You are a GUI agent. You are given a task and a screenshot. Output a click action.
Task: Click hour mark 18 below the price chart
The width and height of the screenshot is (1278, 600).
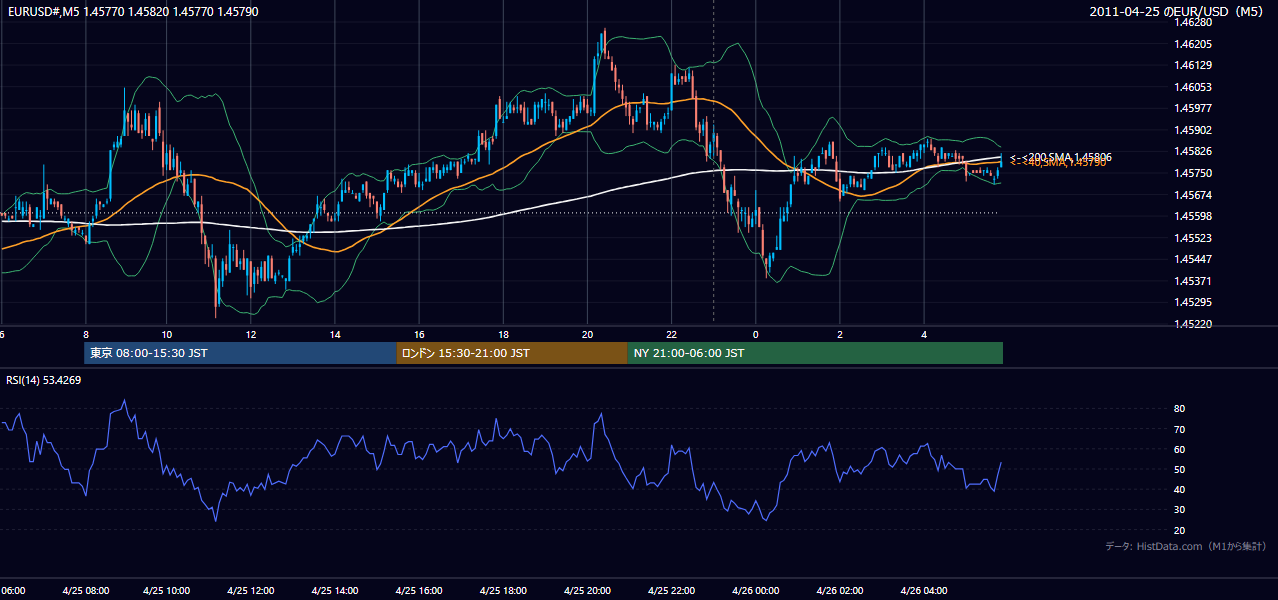coord(503,334)
